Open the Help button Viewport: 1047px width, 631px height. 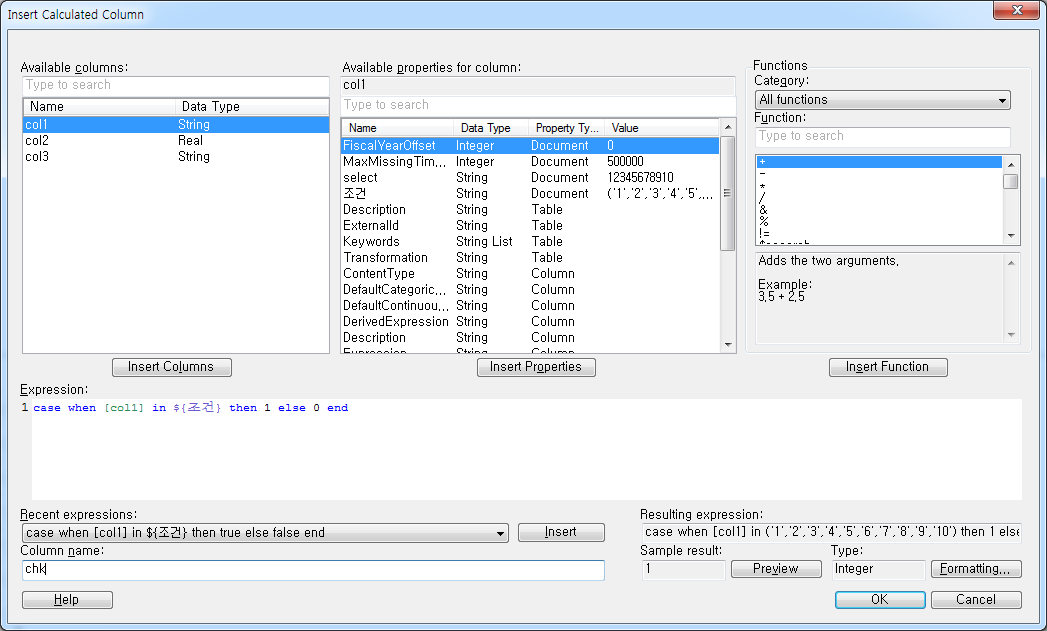(67, 600)
